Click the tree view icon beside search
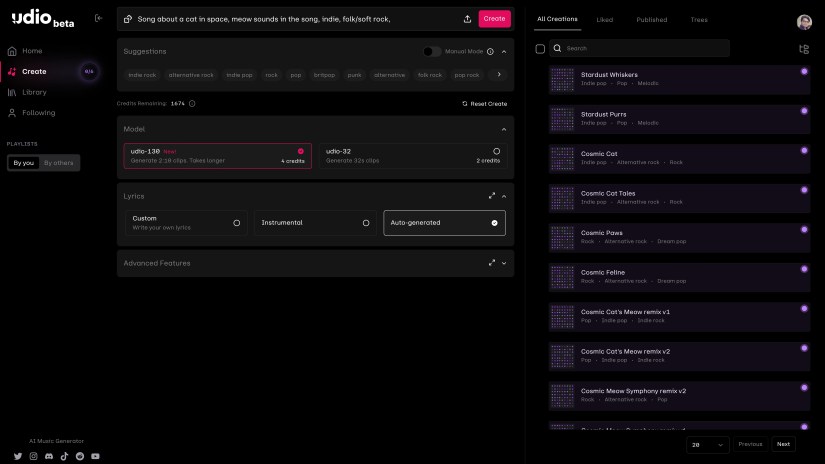Screen dimensions: 825x464 coord(804,49)
